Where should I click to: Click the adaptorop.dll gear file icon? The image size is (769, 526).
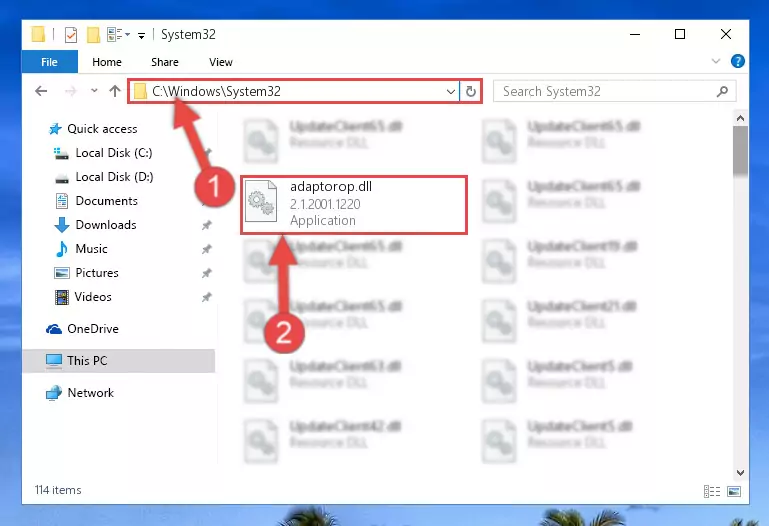coord(260,201)
